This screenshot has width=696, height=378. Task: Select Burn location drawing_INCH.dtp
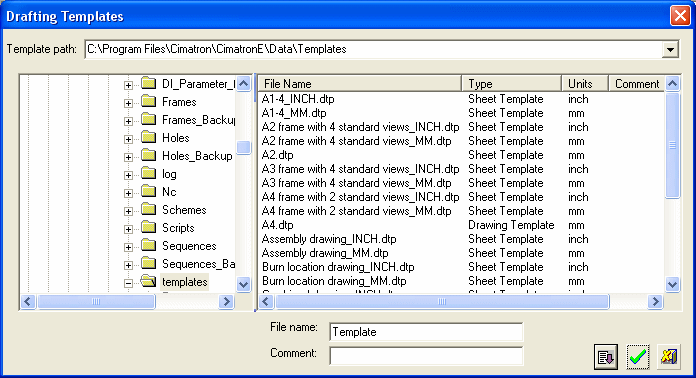click(x=338, y=267)
